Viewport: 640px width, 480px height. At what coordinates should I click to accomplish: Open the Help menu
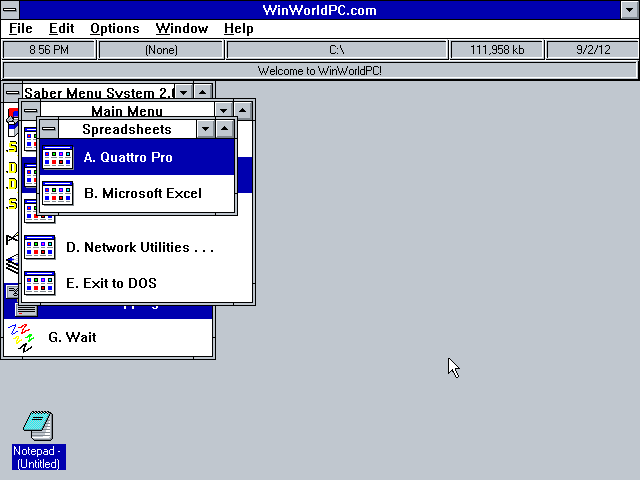click(239, 29)
